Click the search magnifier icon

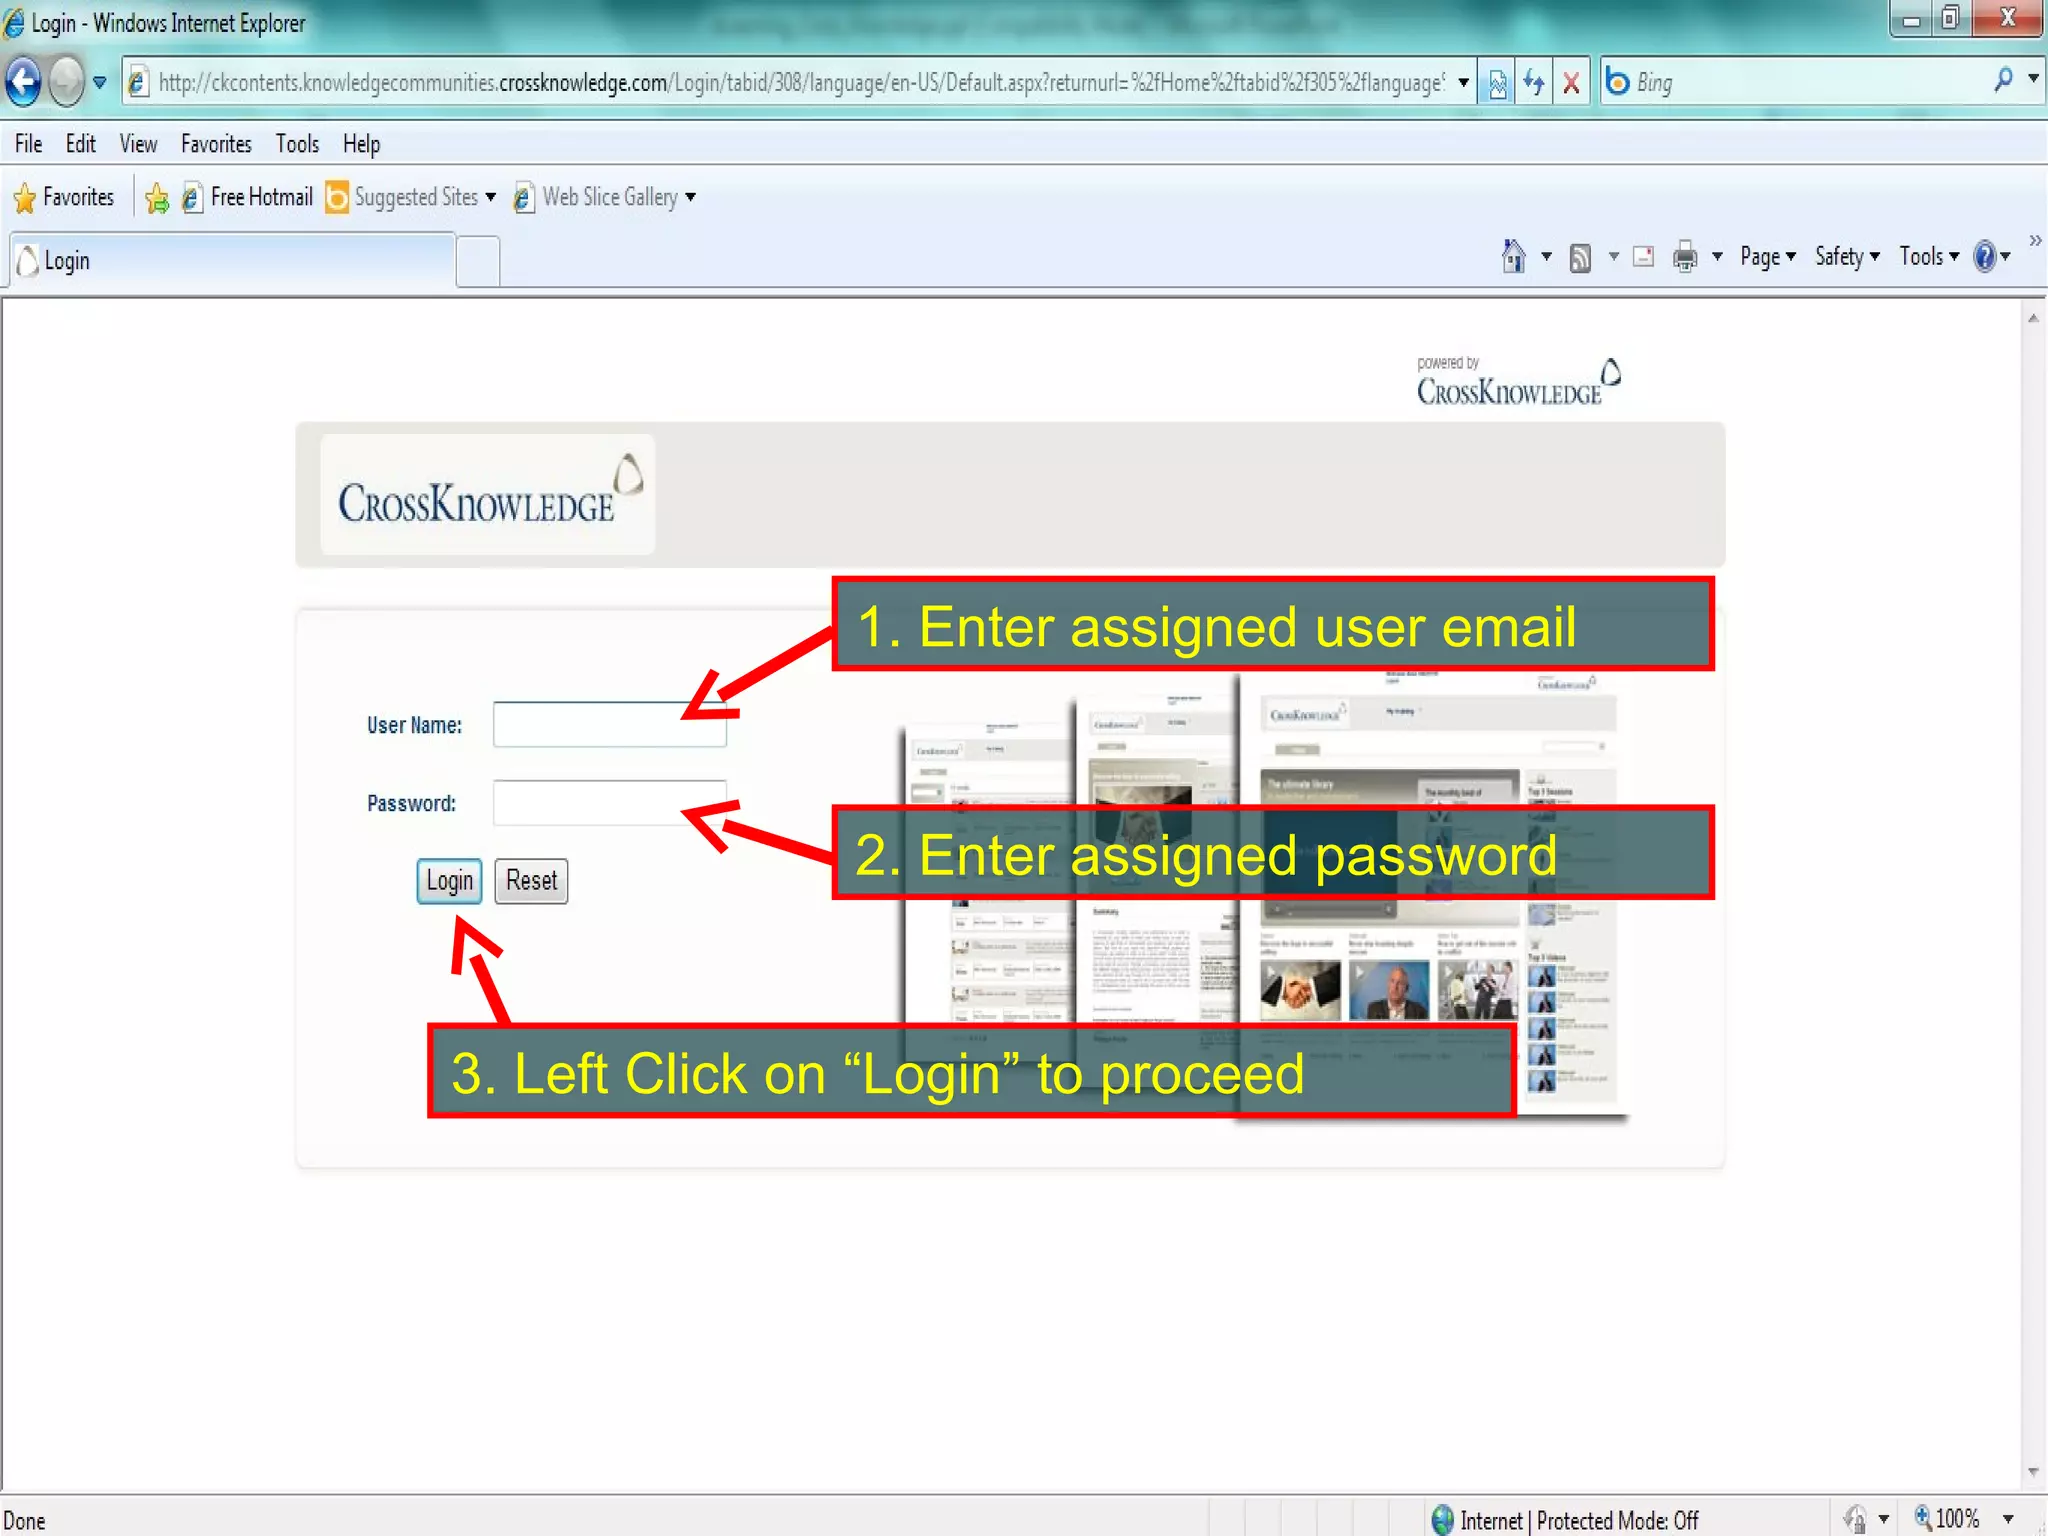coord(2003,79)
